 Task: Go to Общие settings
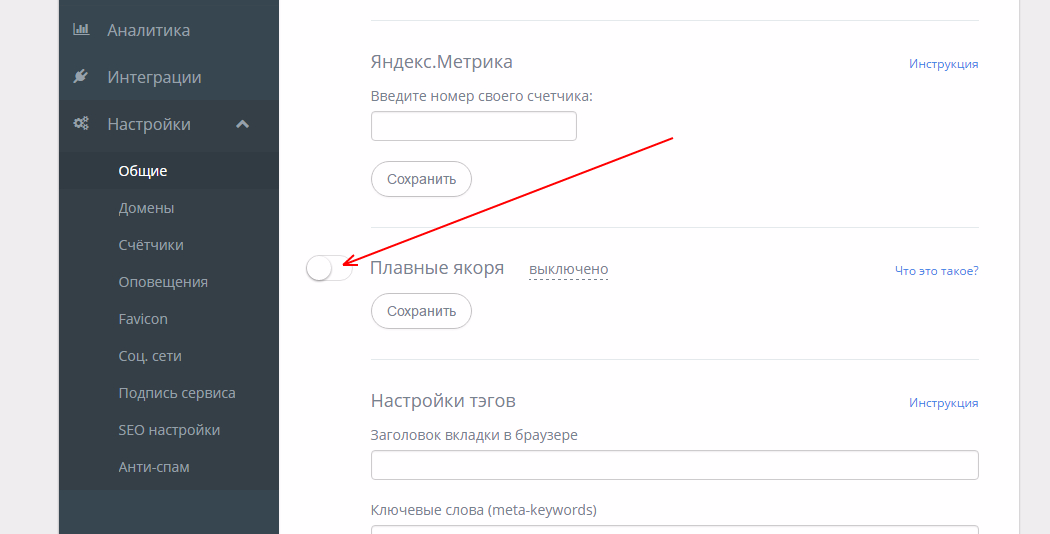(x=143, y=171)
